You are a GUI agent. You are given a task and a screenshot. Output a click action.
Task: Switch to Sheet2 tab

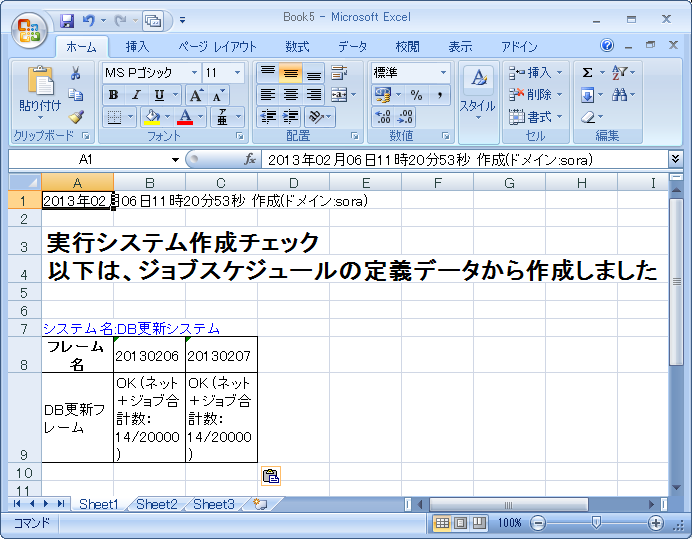pyautogui.click(x=157, y=504)
